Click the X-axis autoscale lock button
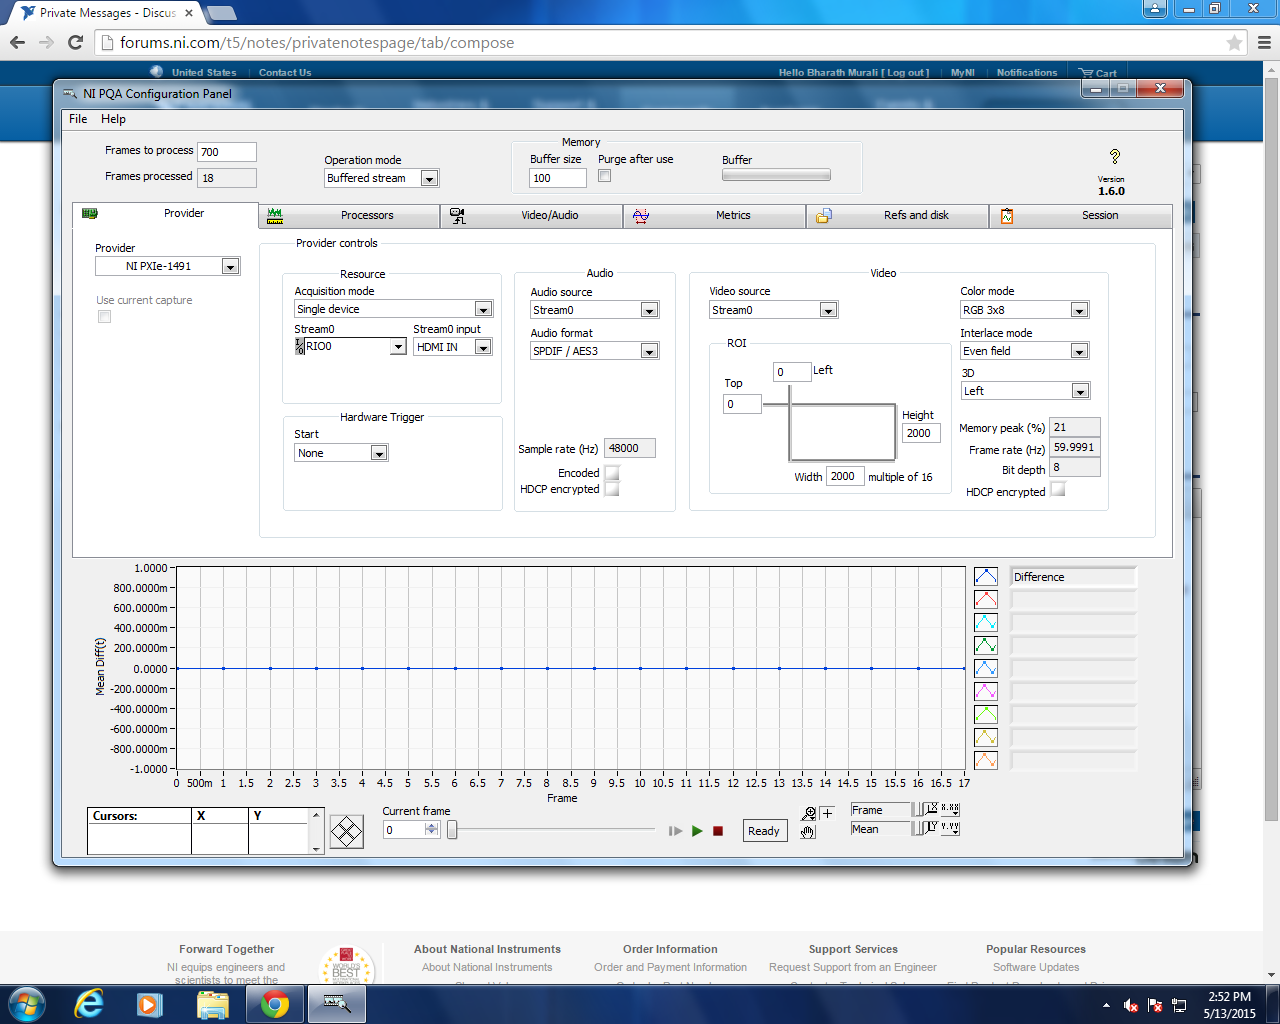 tap(917, 810)
